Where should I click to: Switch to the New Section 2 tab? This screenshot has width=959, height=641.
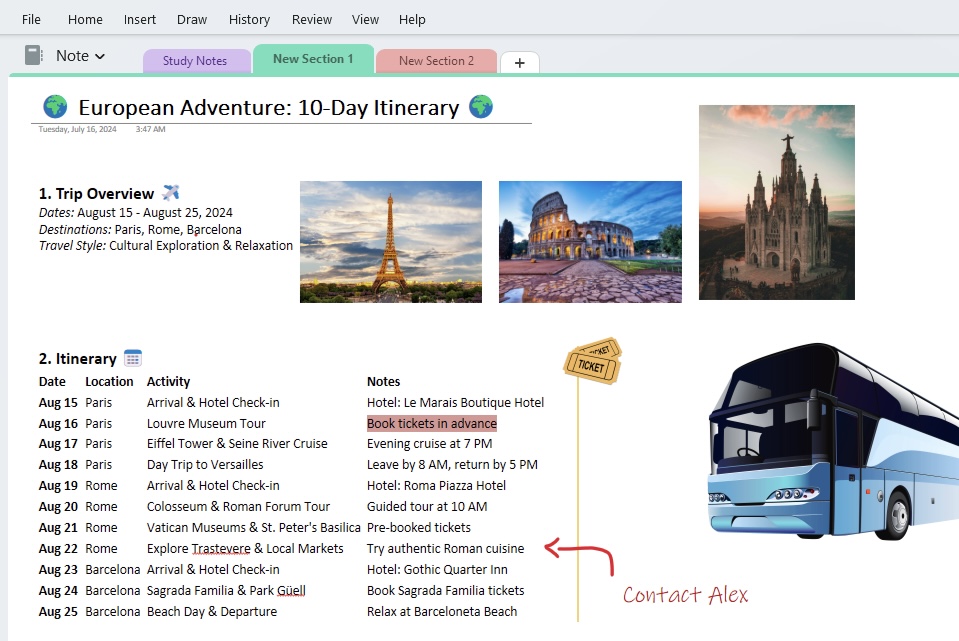pos(436,61)
